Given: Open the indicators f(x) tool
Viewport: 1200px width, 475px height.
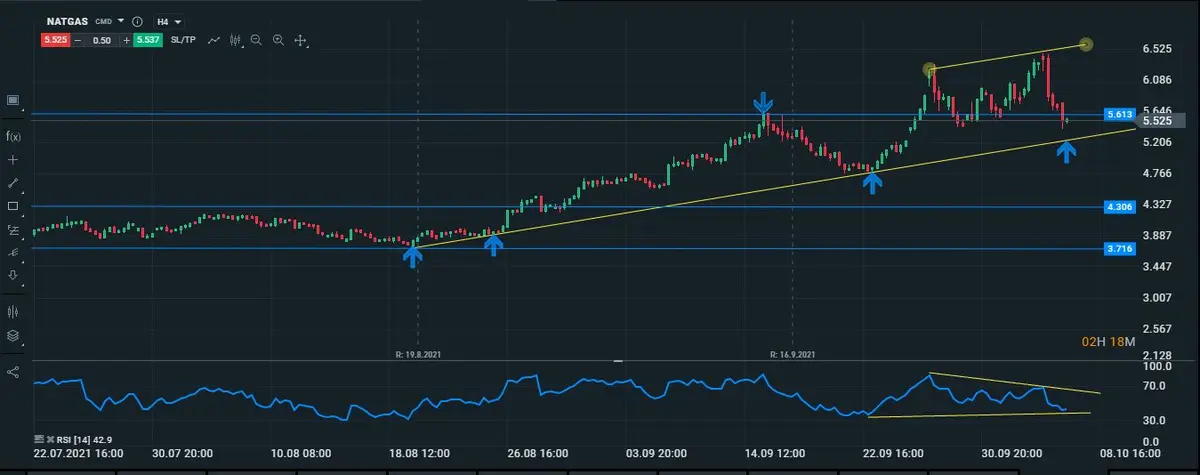Looking at the screenshot, I should pyautogui.click(x=14, y=136).
